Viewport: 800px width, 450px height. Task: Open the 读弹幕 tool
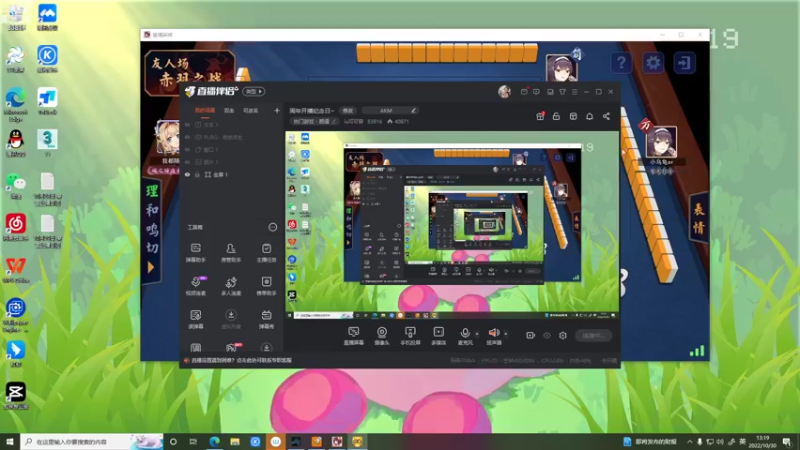(195, 319)
